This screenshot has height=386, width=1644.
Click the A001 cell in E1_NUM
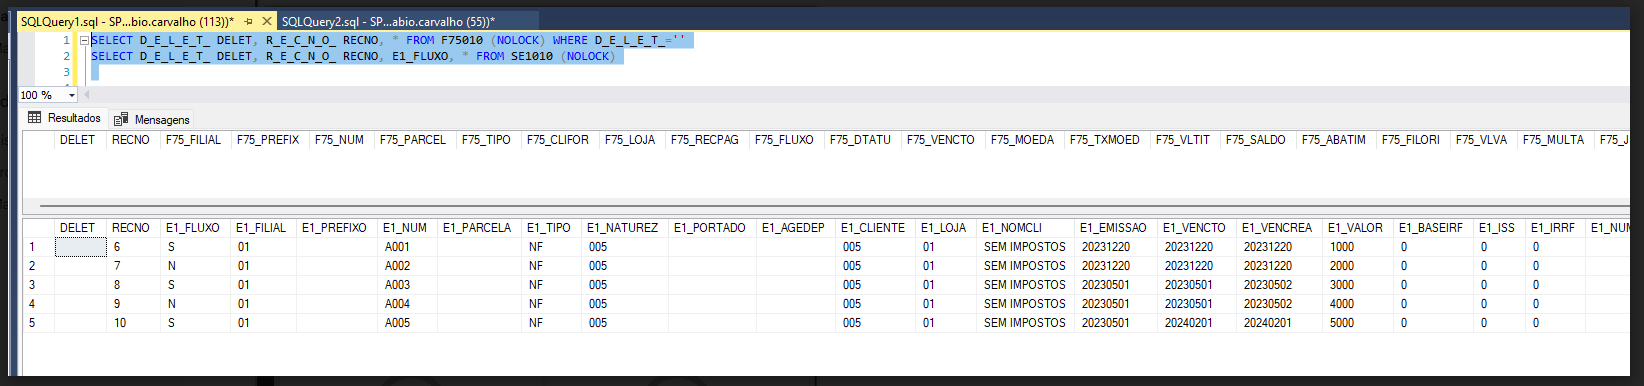[407, 247]
